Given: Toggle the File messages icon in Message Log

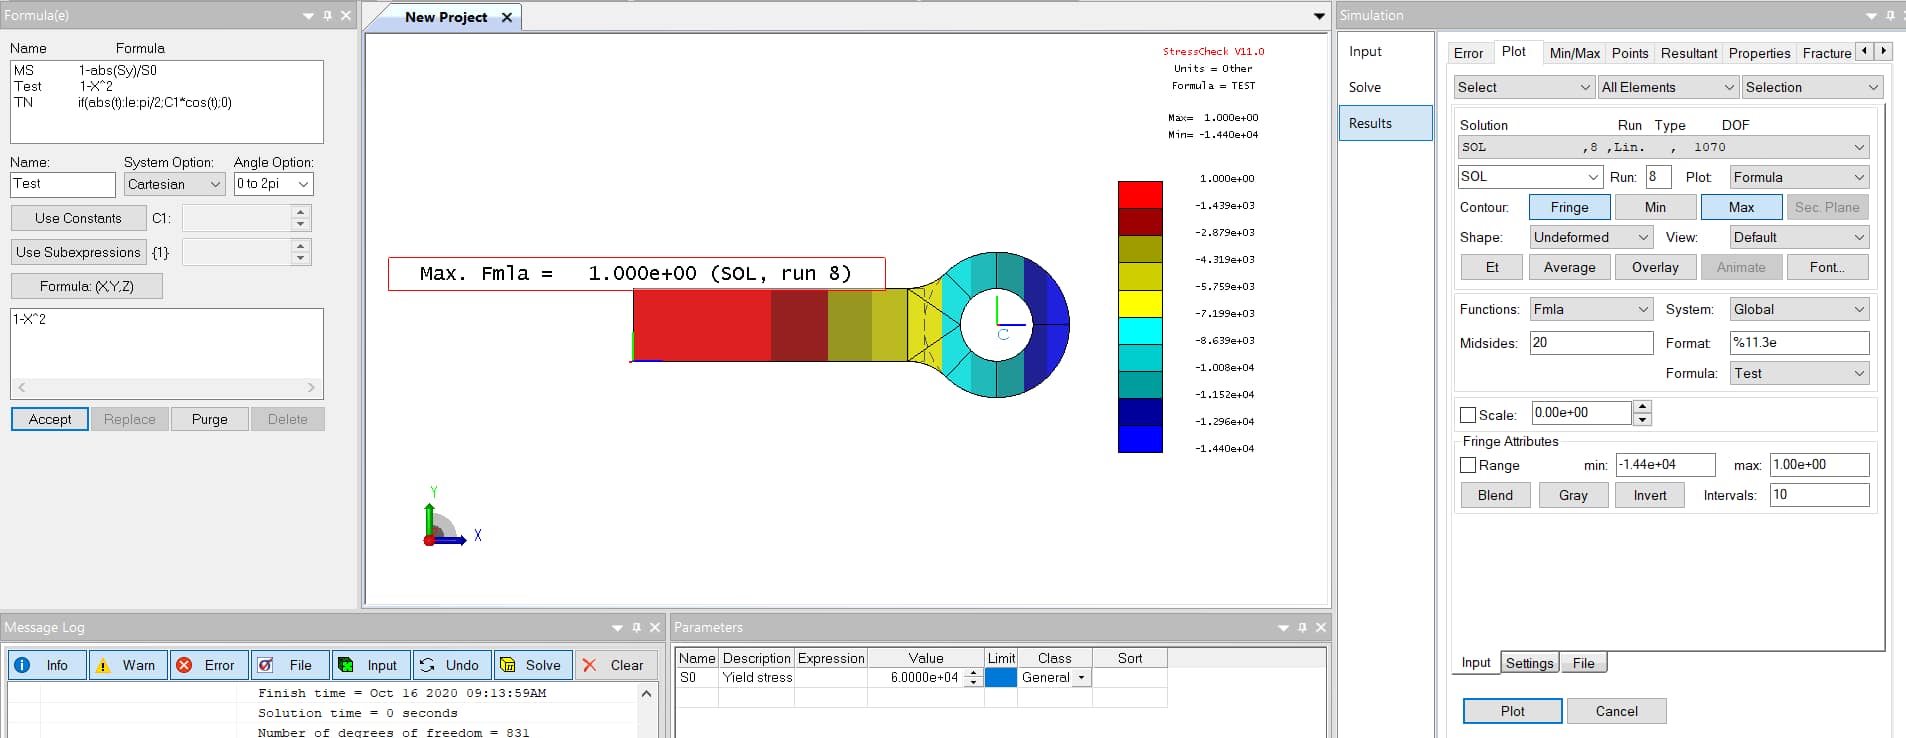Looking at the screenshot, I should coord(265,665).
